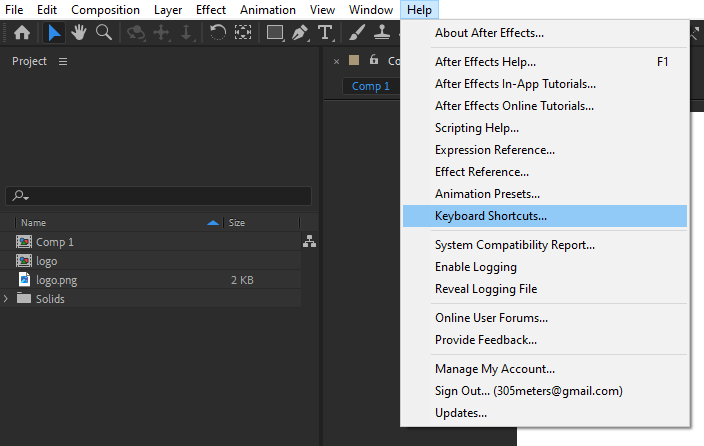The image size is (704, 446).
Task: Open Online User Forums...
Action: pos(545,318)
